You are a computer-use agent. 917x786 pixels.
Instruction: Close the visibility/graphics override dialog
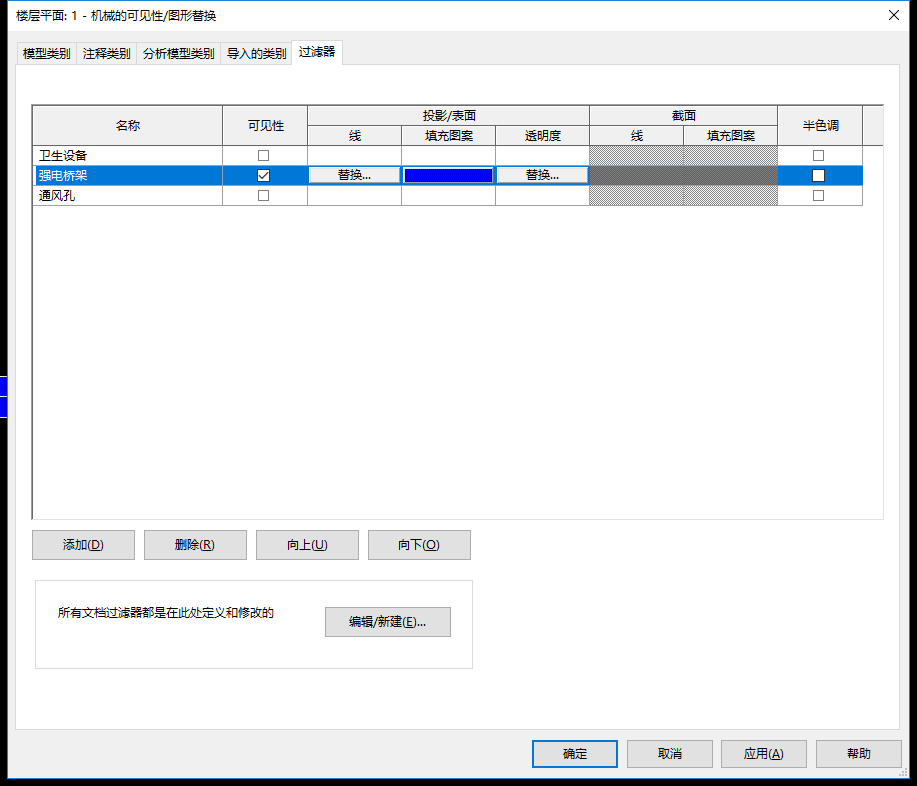(x=894, y=15)
